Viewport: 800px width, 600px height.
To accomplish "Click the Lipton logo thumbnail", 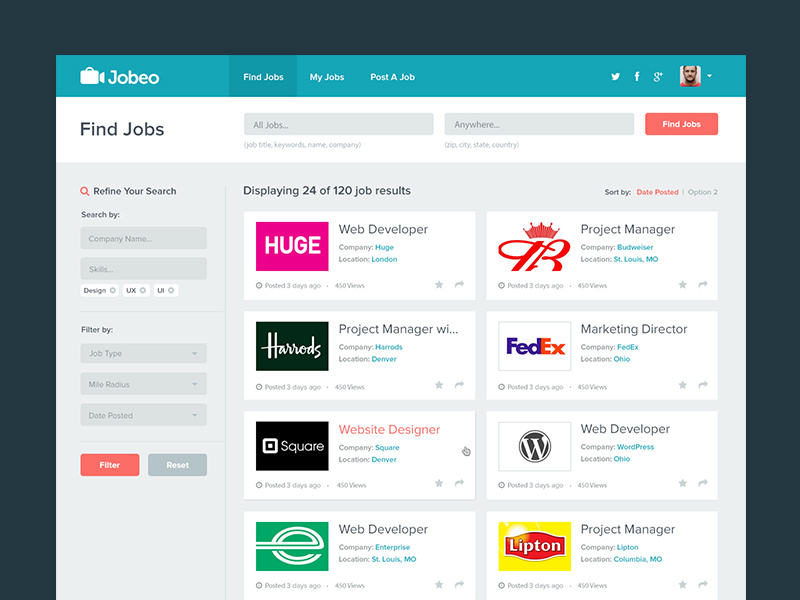I will (x=535, y=546).
